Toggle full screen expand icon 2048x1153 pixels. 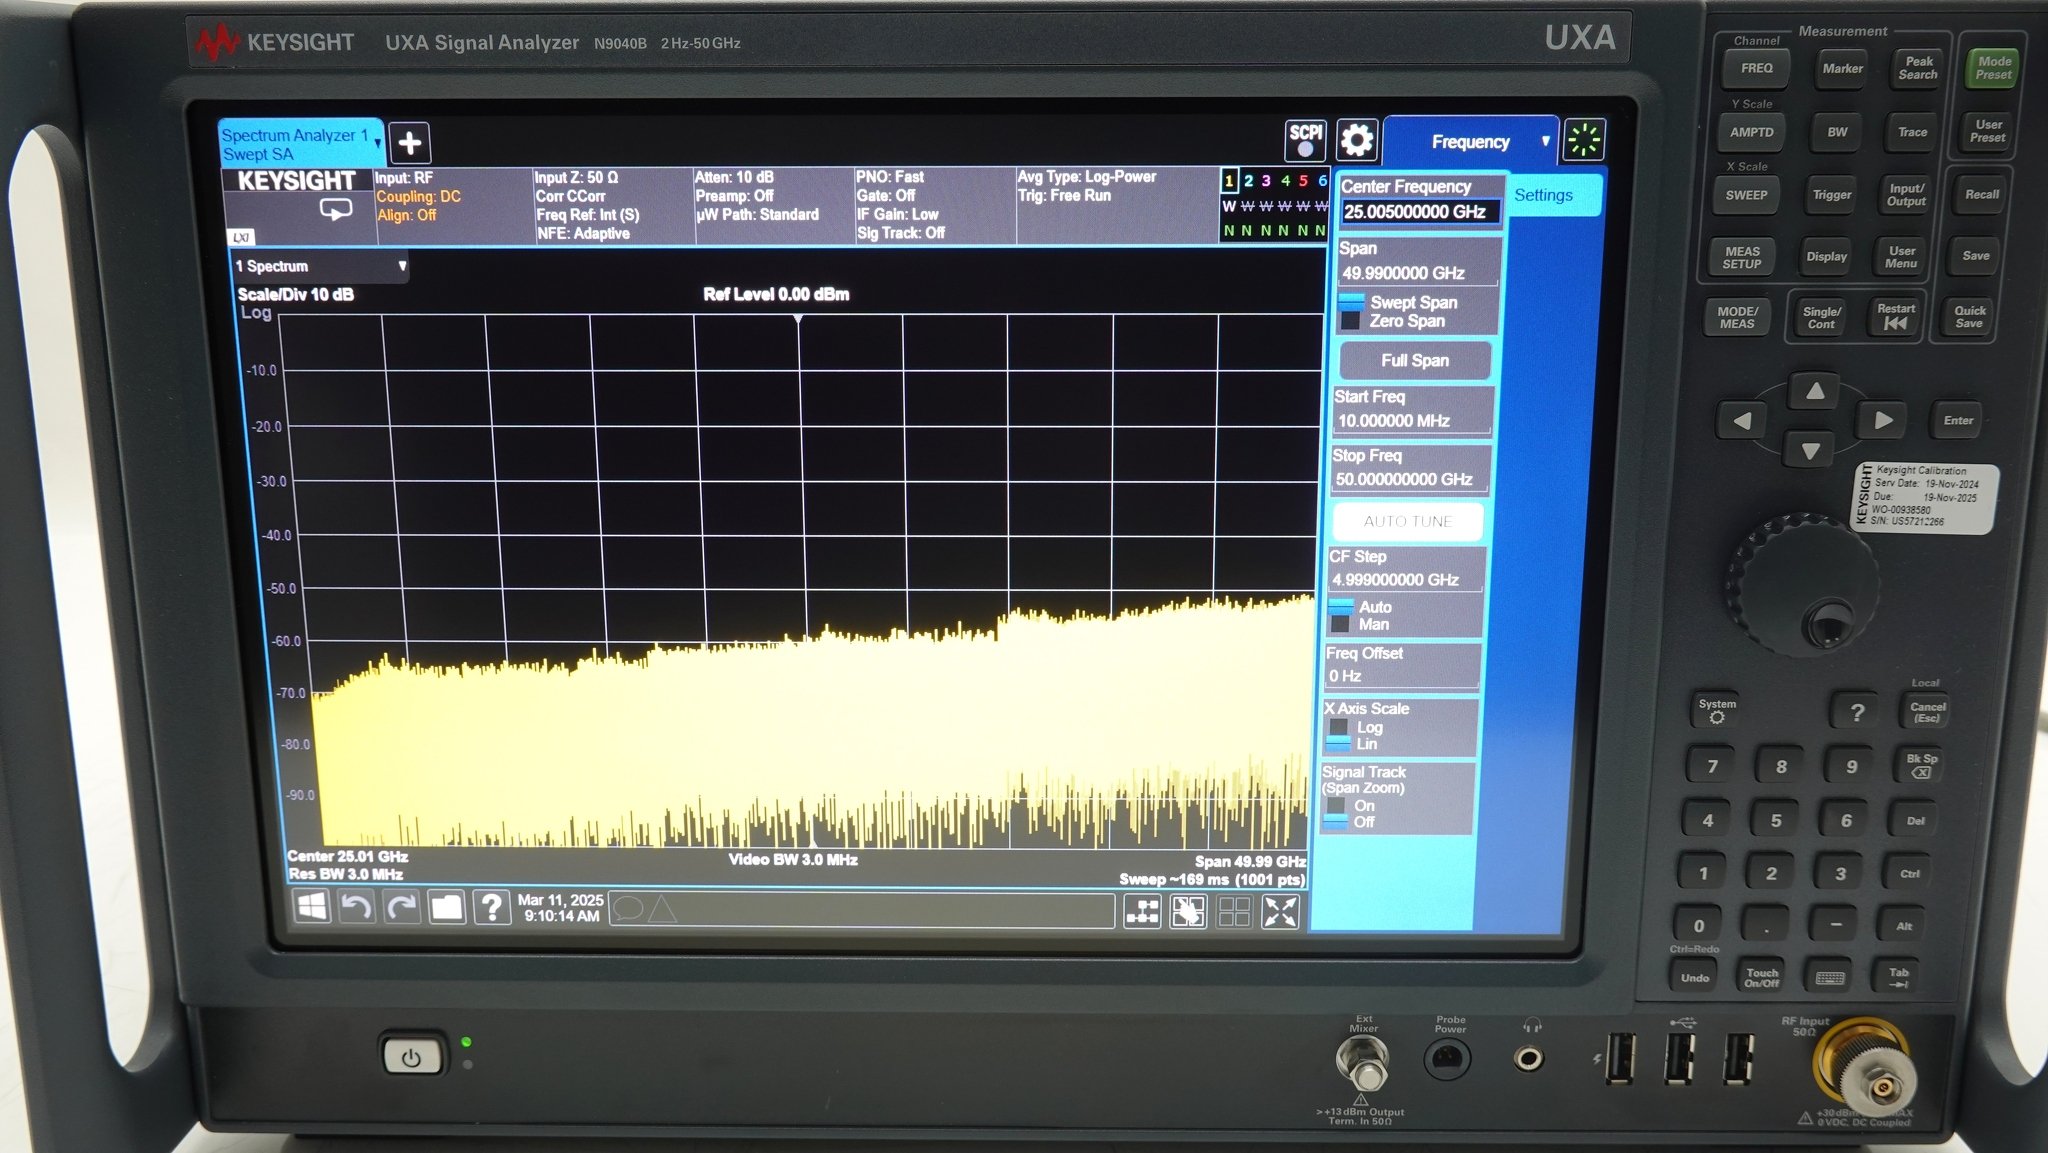1280,912
